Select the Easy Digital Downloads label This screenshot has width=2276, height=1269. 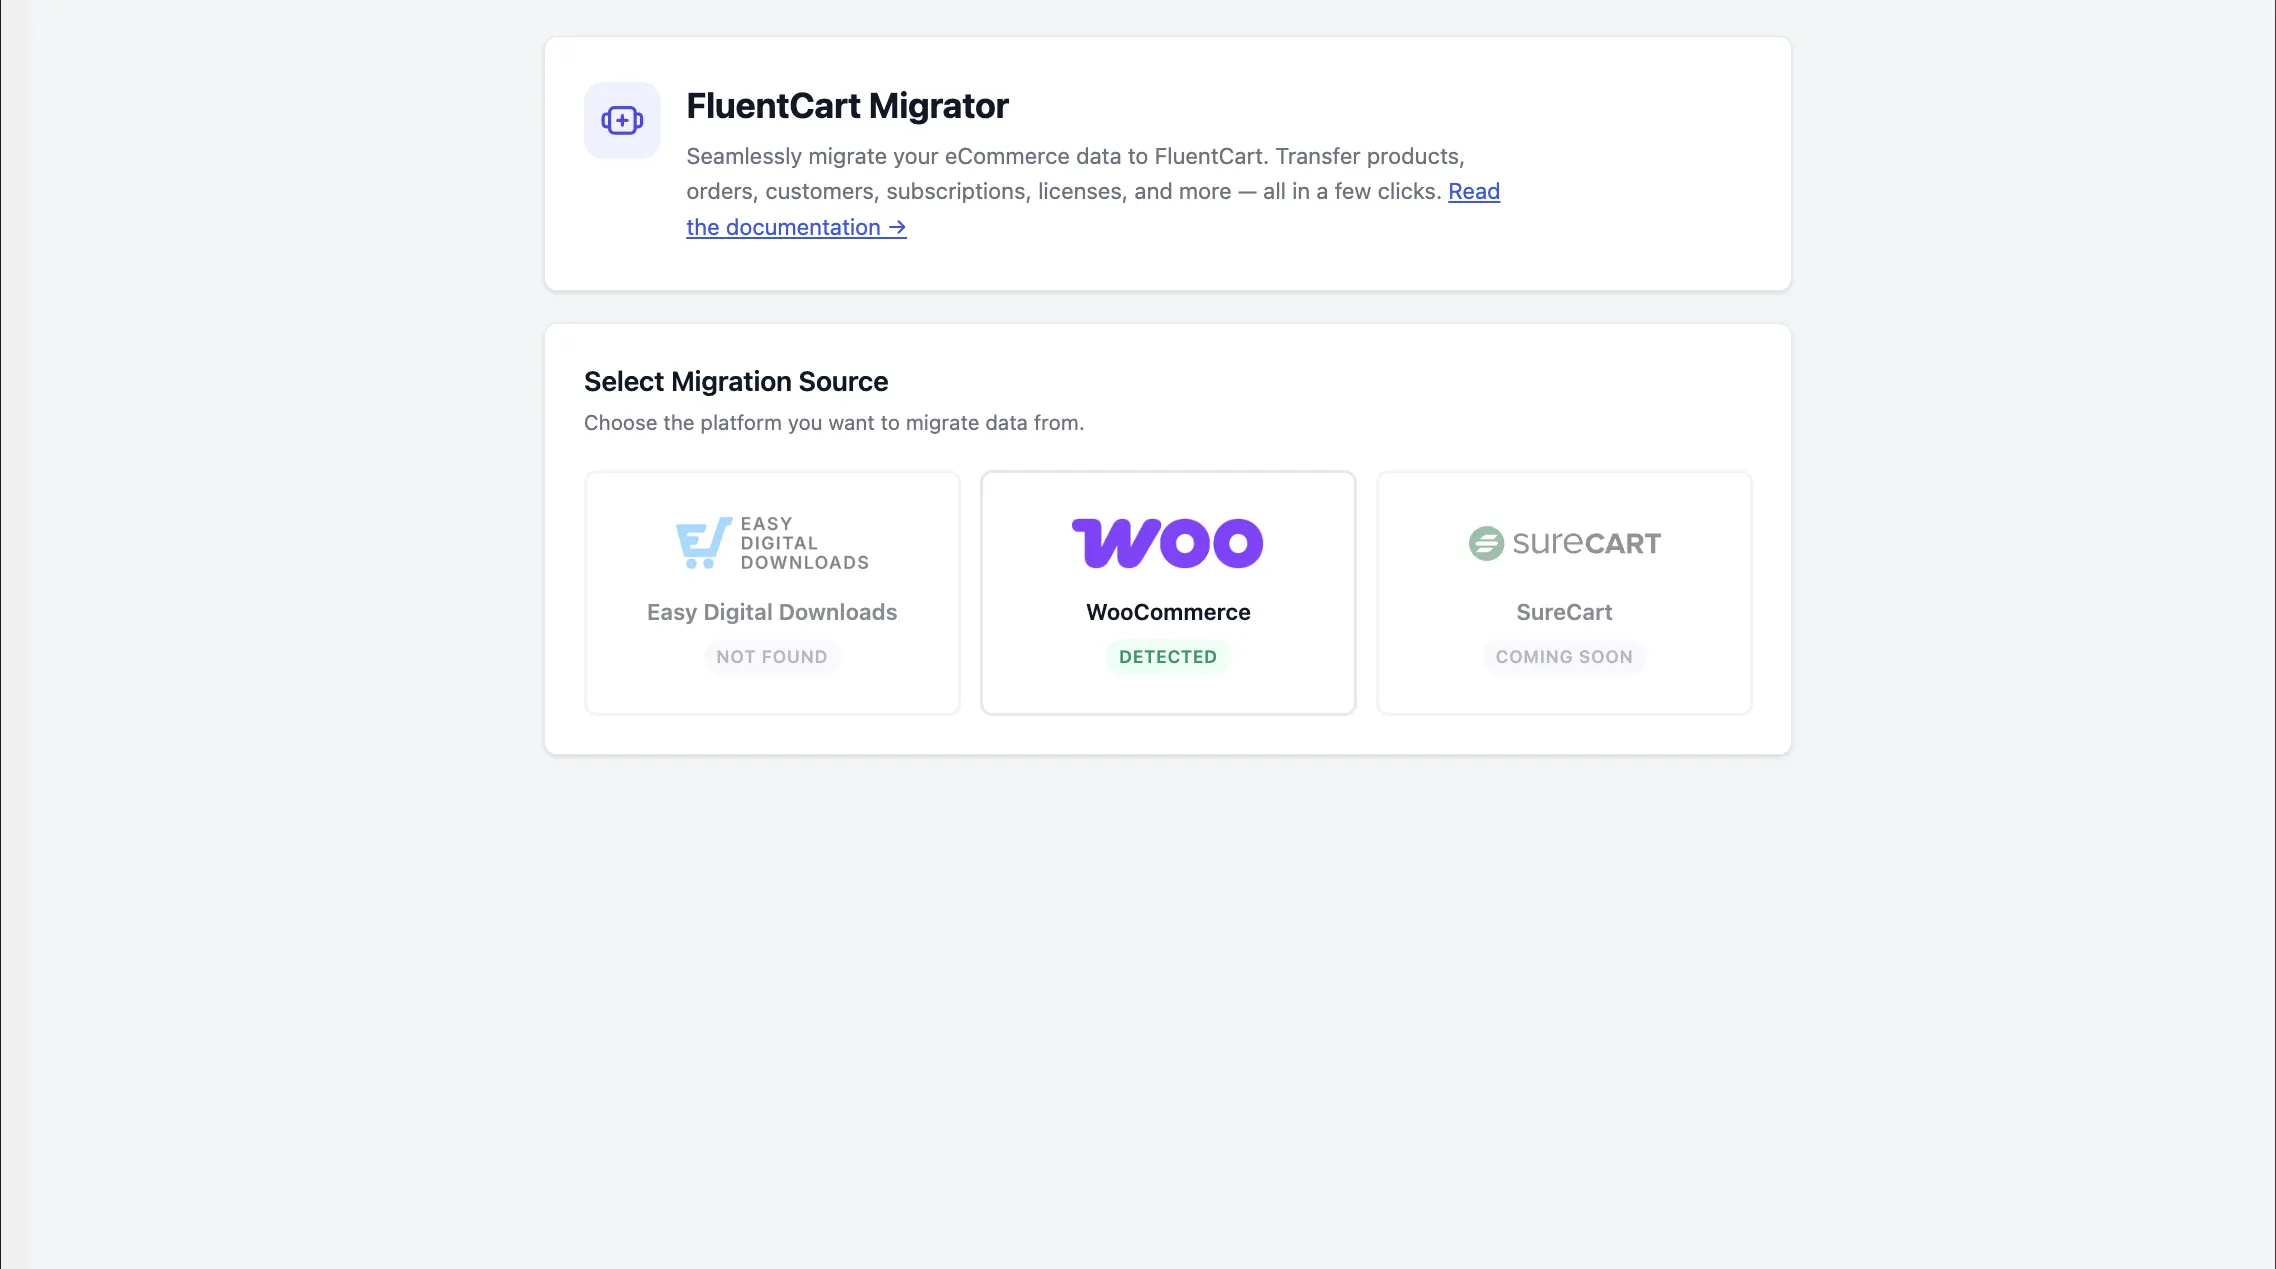click(772, 612)
